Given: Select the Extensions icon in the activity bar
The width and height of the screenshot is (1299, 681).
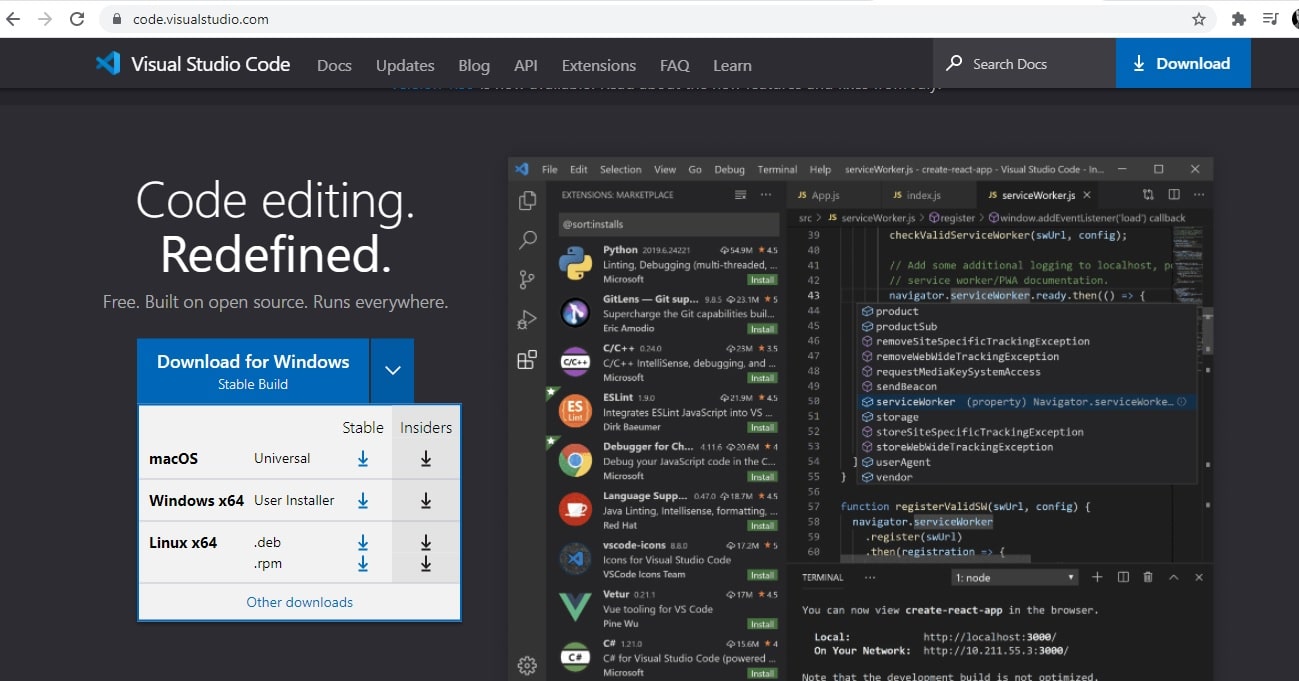Looking at the screenshot, I should pos(527,360).
